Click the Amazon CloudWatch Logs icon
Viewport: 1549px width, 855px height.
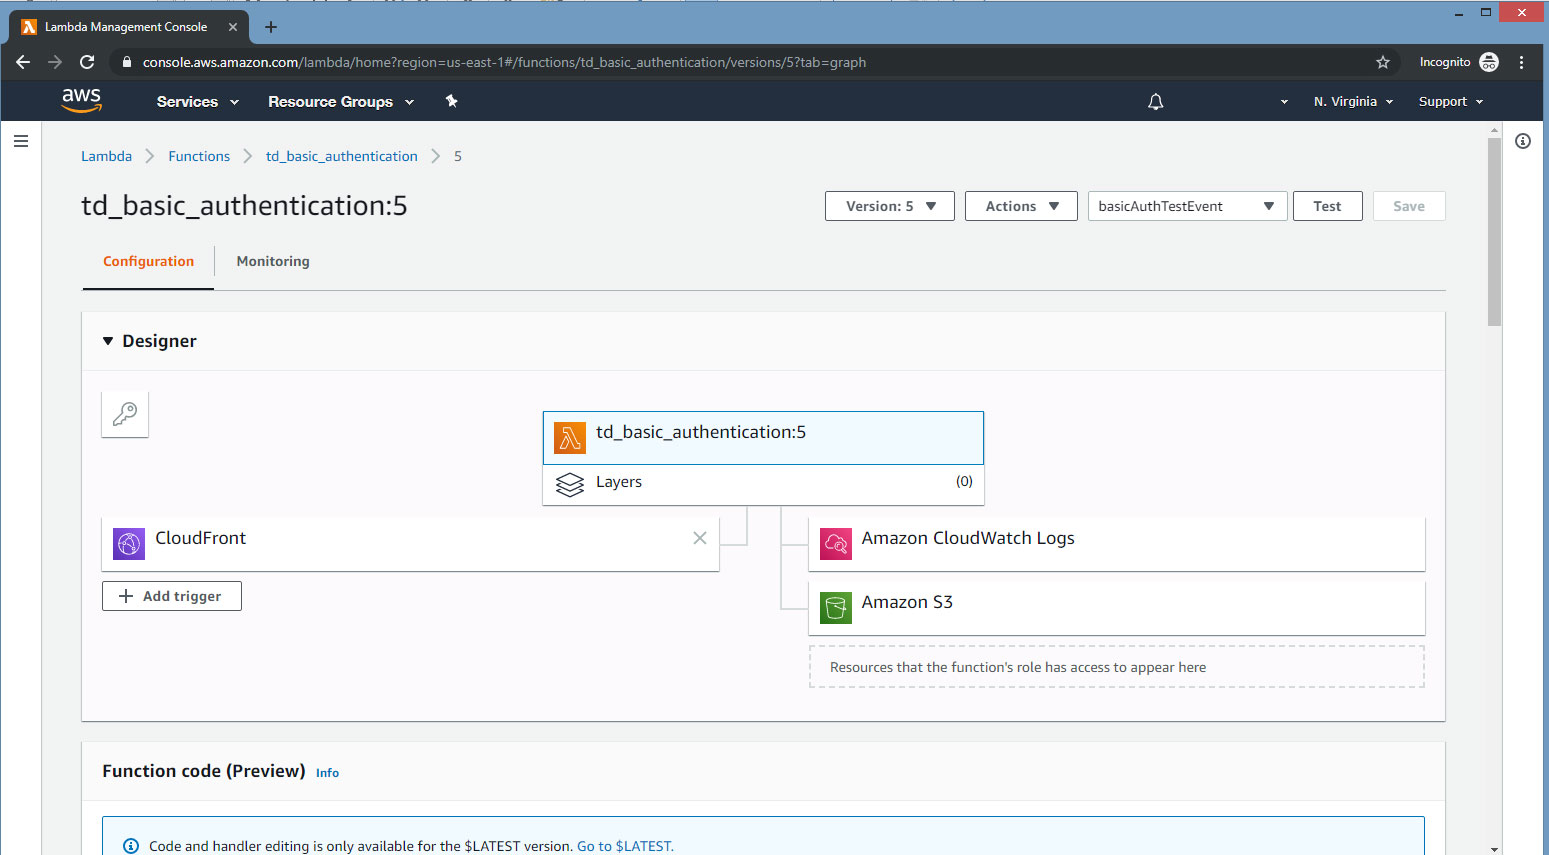pyautogui.click(x=836, y=544)
